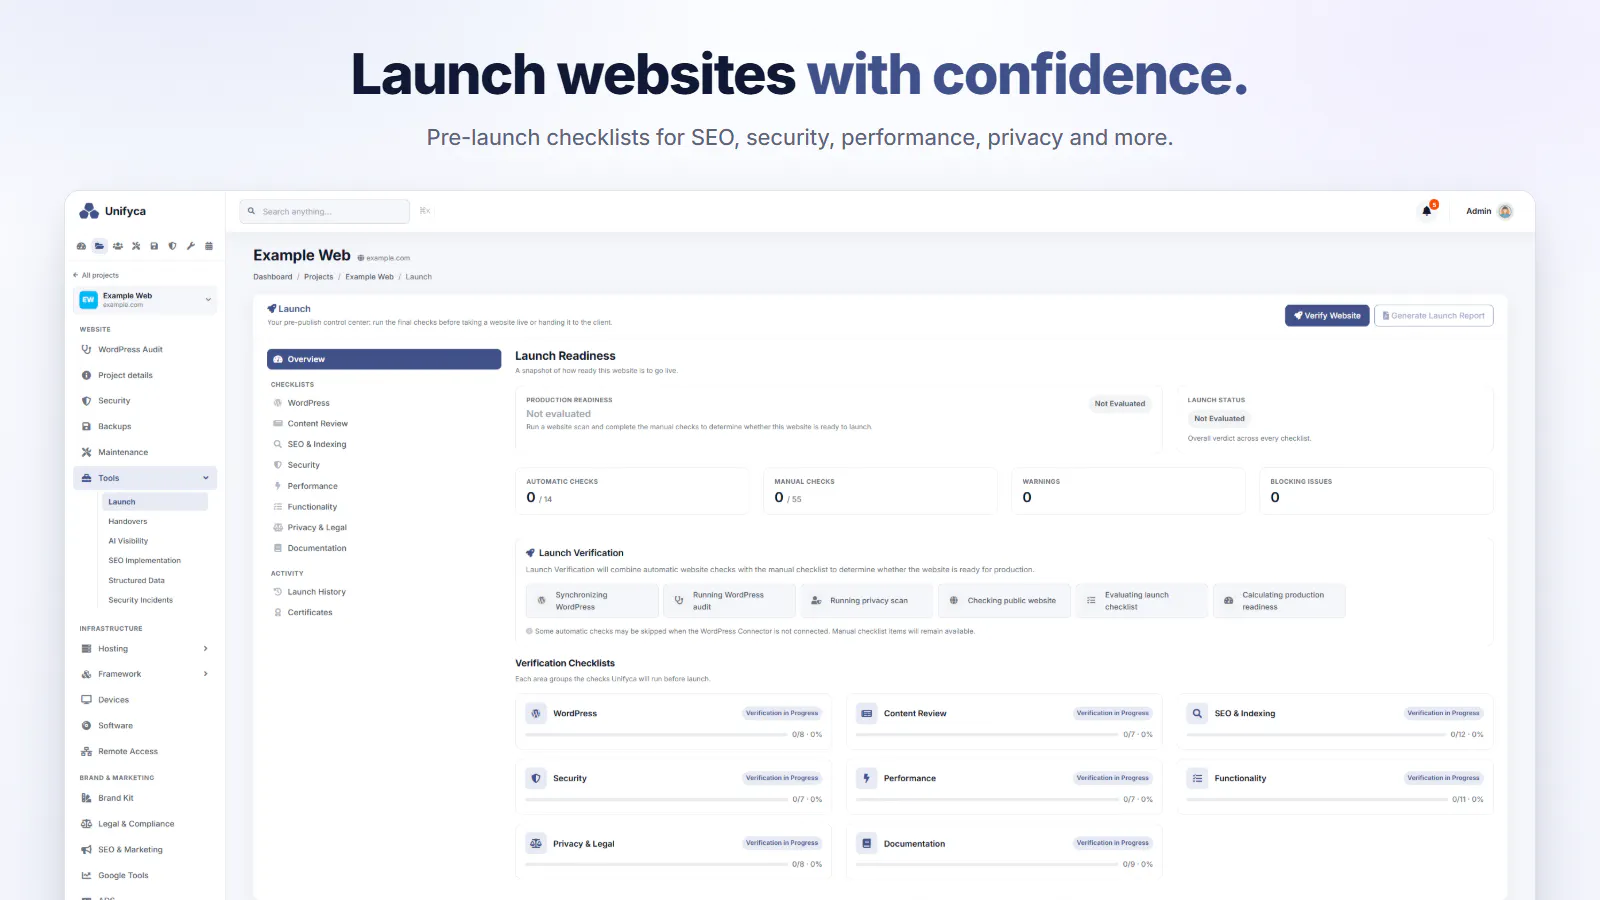The height and width of the screenshot is (900, 1600).
Task: Open the Admin account menu
Action: (1489, 211)
